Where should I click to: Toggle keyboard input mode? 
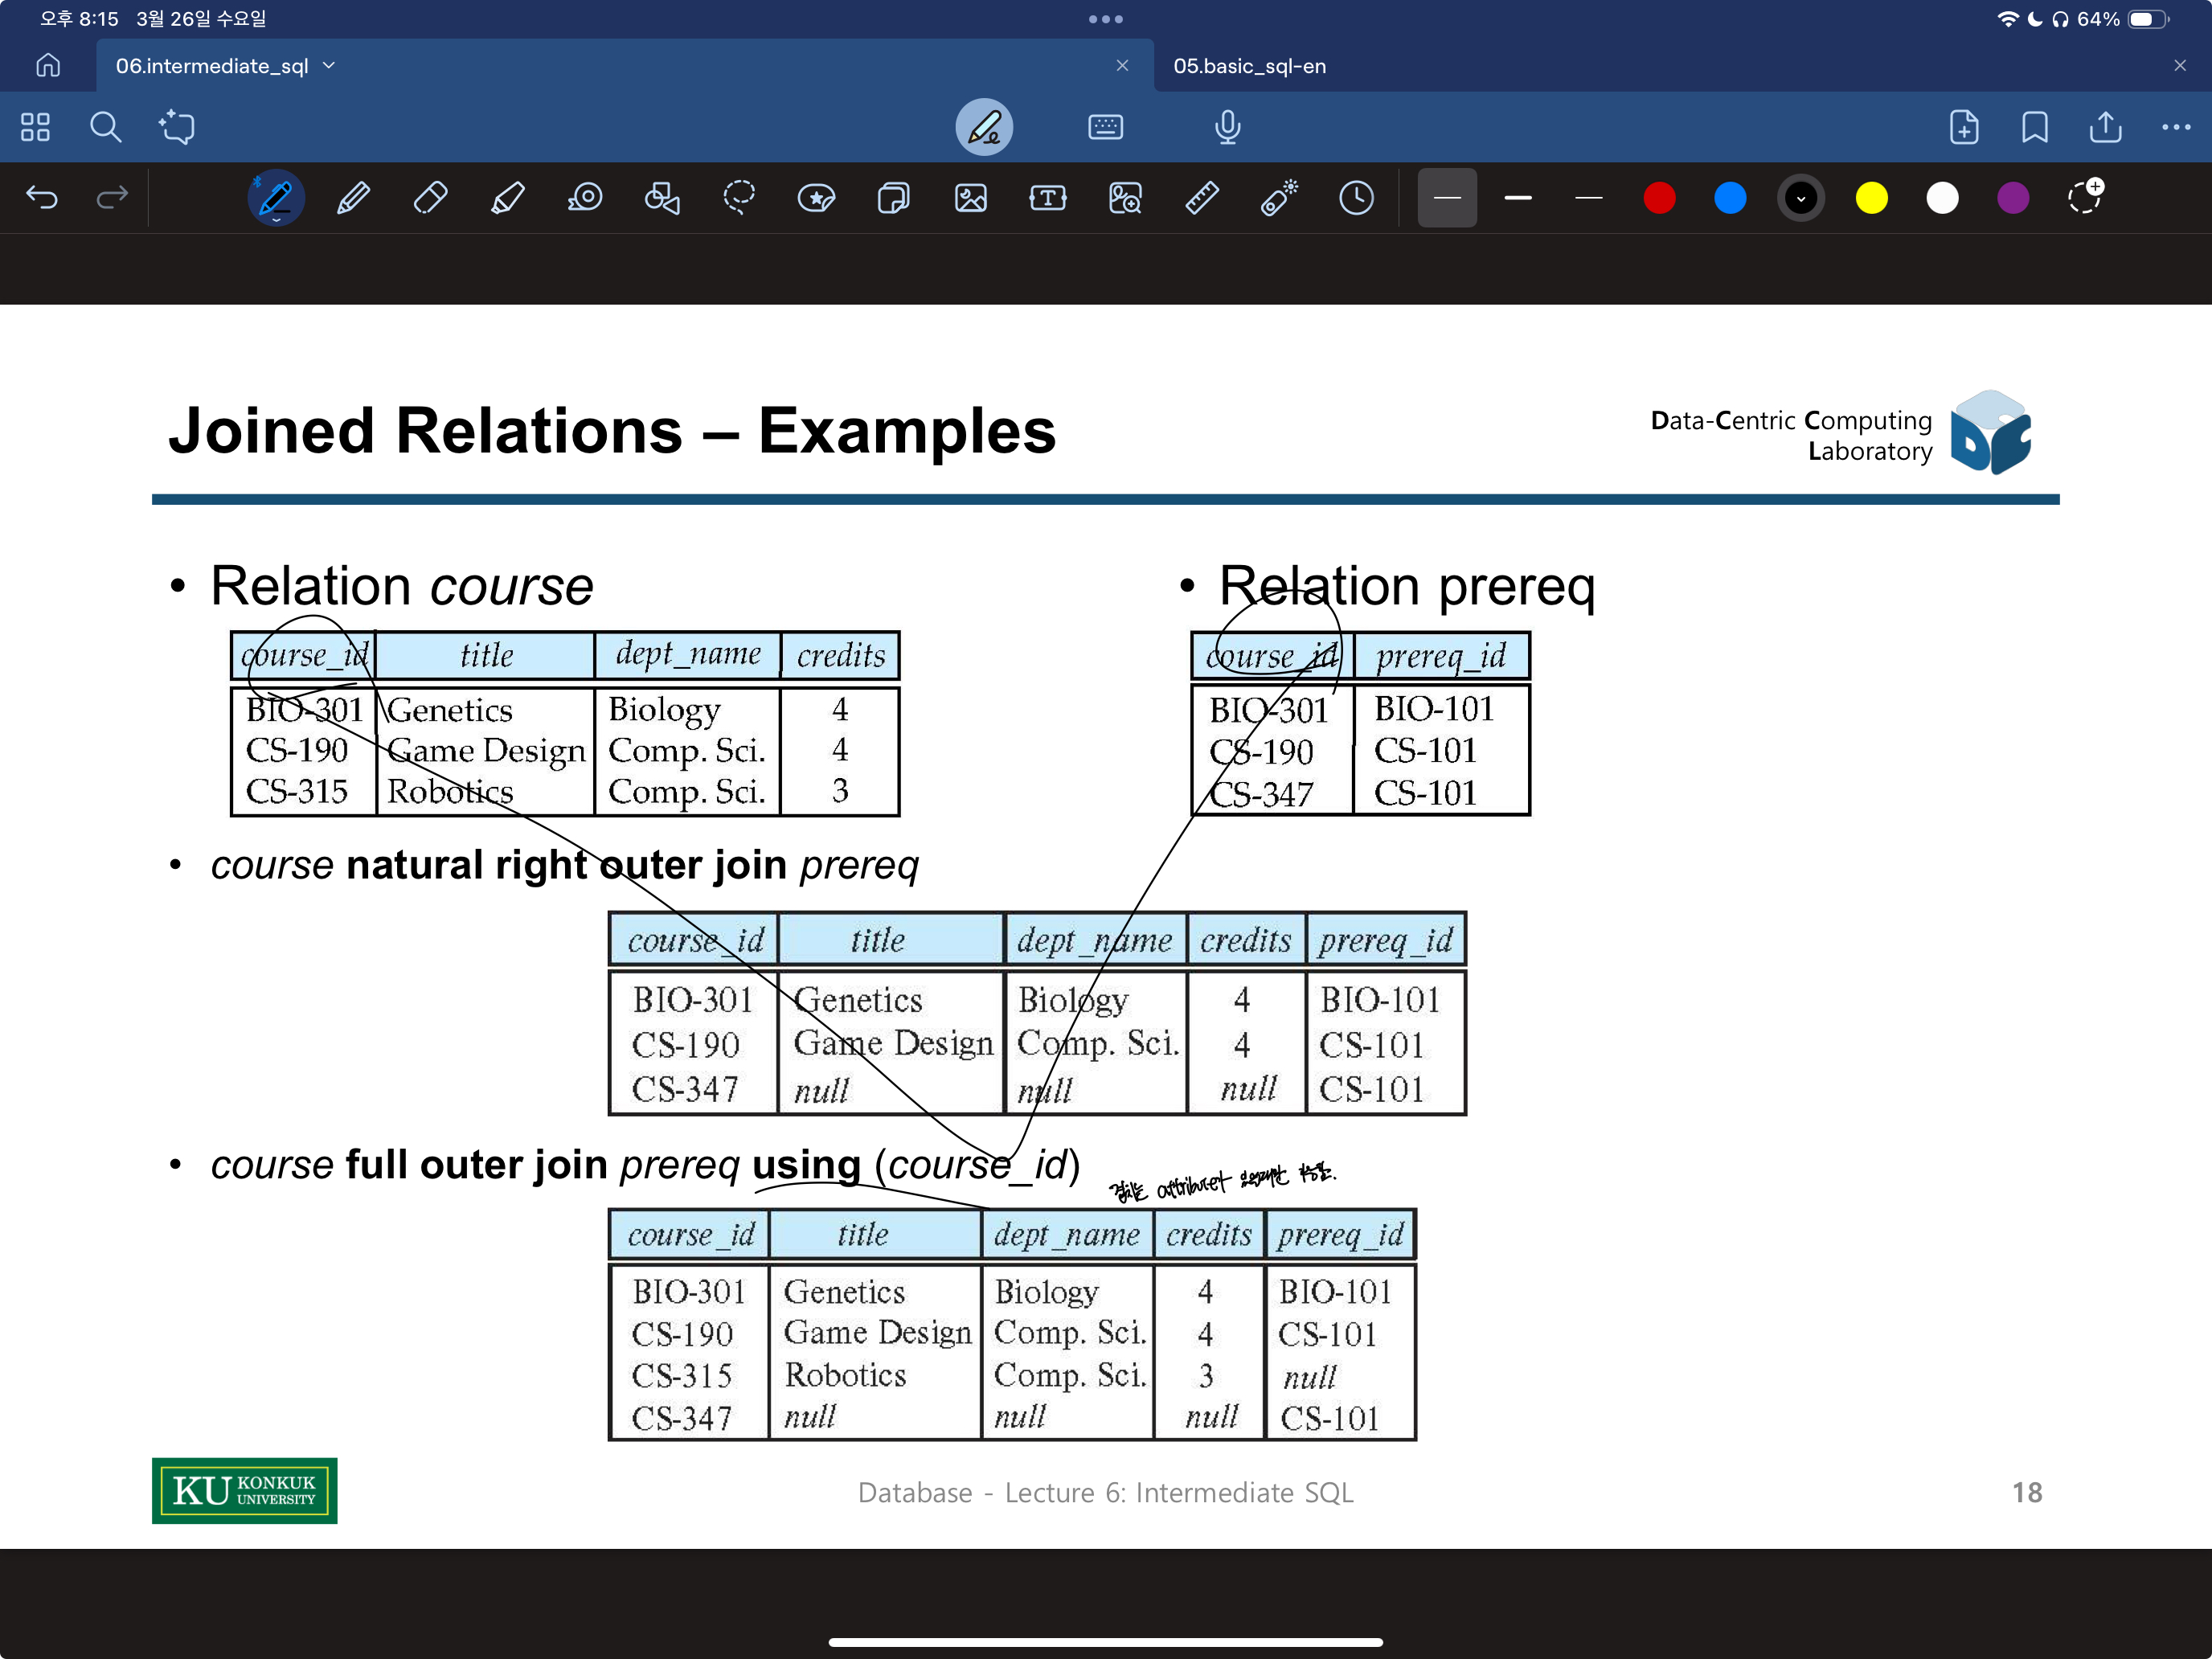click(1105, 127)
